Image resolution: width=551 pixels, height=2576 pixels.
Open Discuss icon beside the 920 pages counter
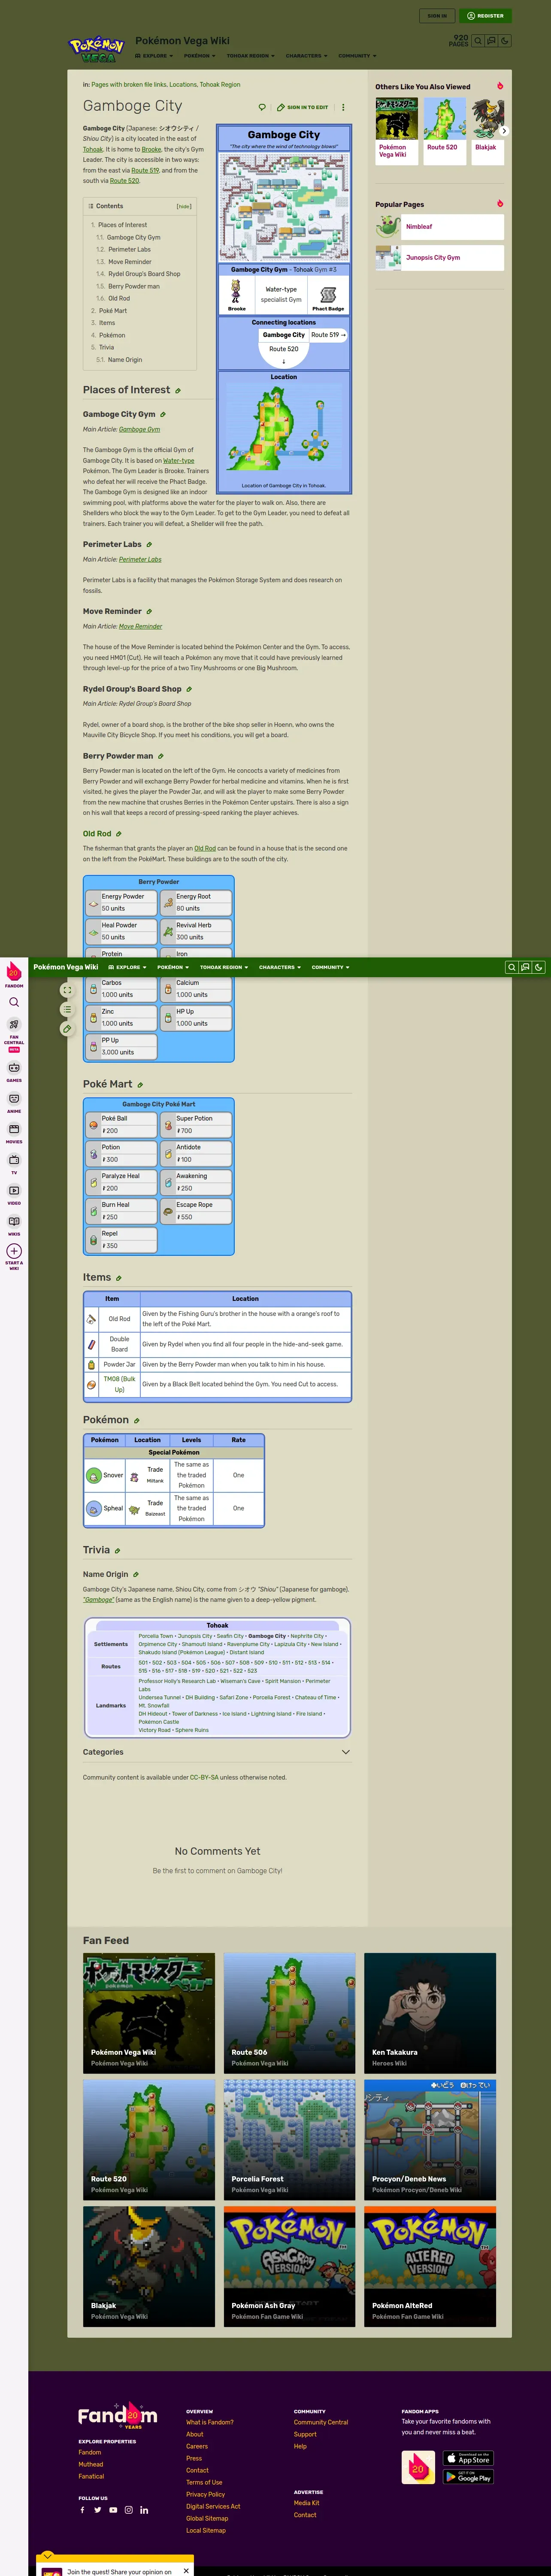coord(491,41)
